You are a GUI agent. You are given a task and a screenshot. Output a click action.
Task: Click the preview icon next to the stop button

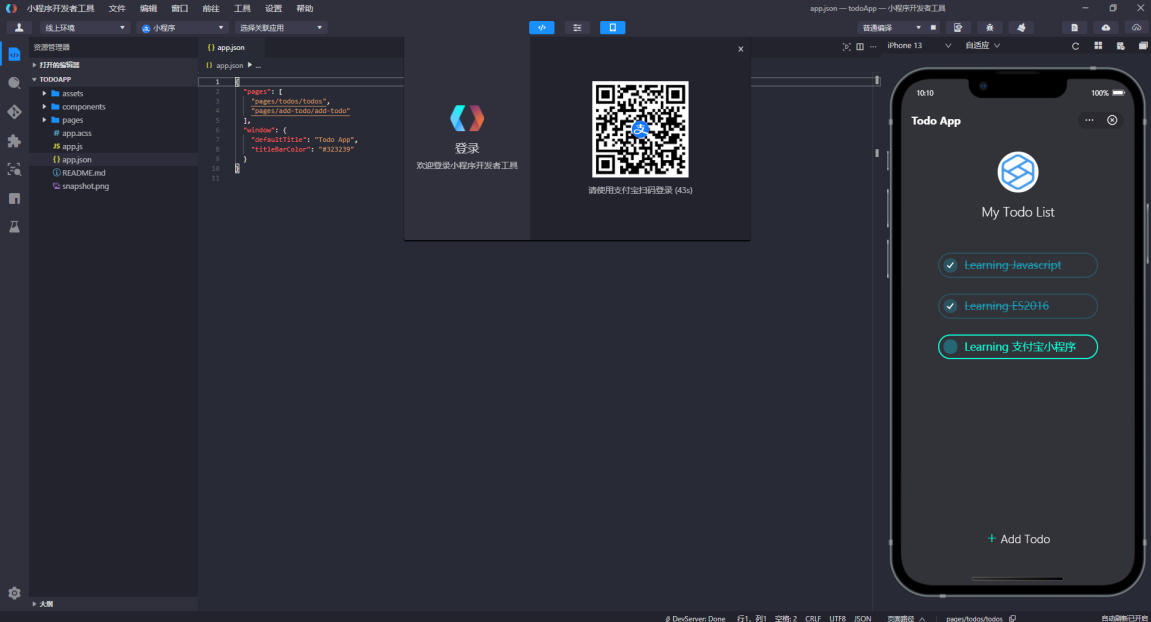click(958, 28)
